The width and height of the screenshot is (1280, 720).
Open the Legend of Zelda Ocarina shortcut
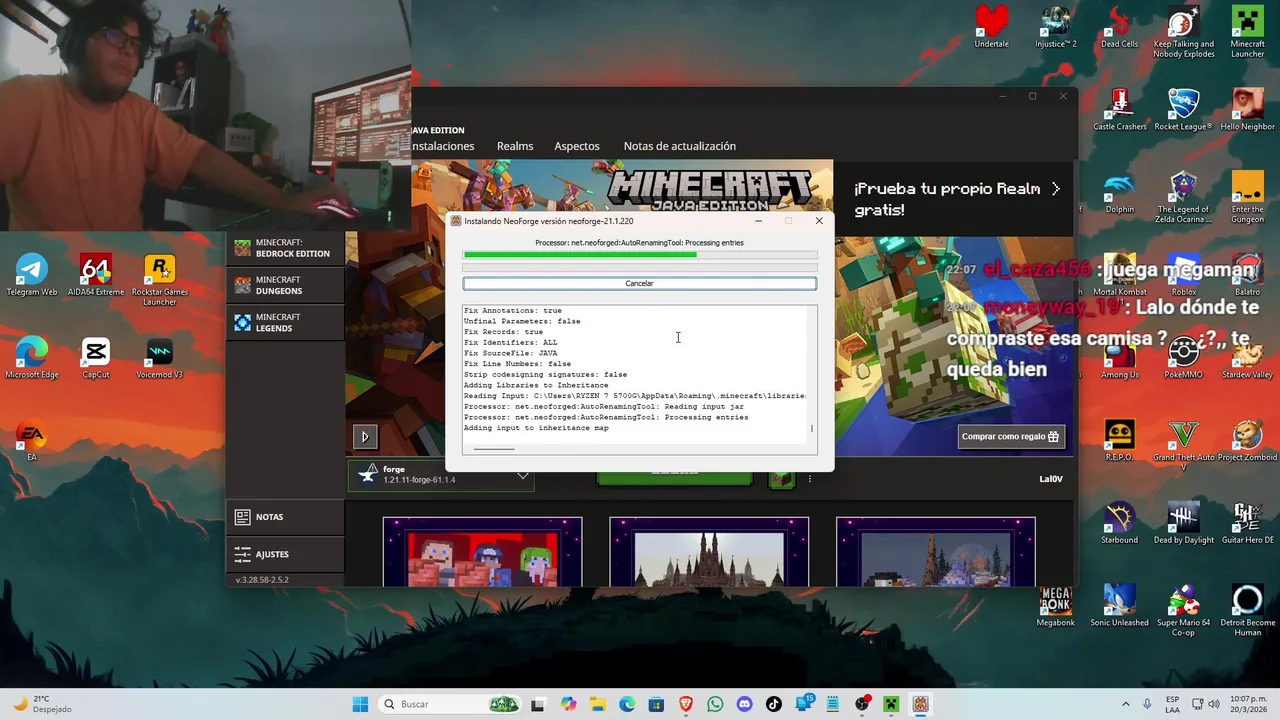click(x=1183, y=197)
